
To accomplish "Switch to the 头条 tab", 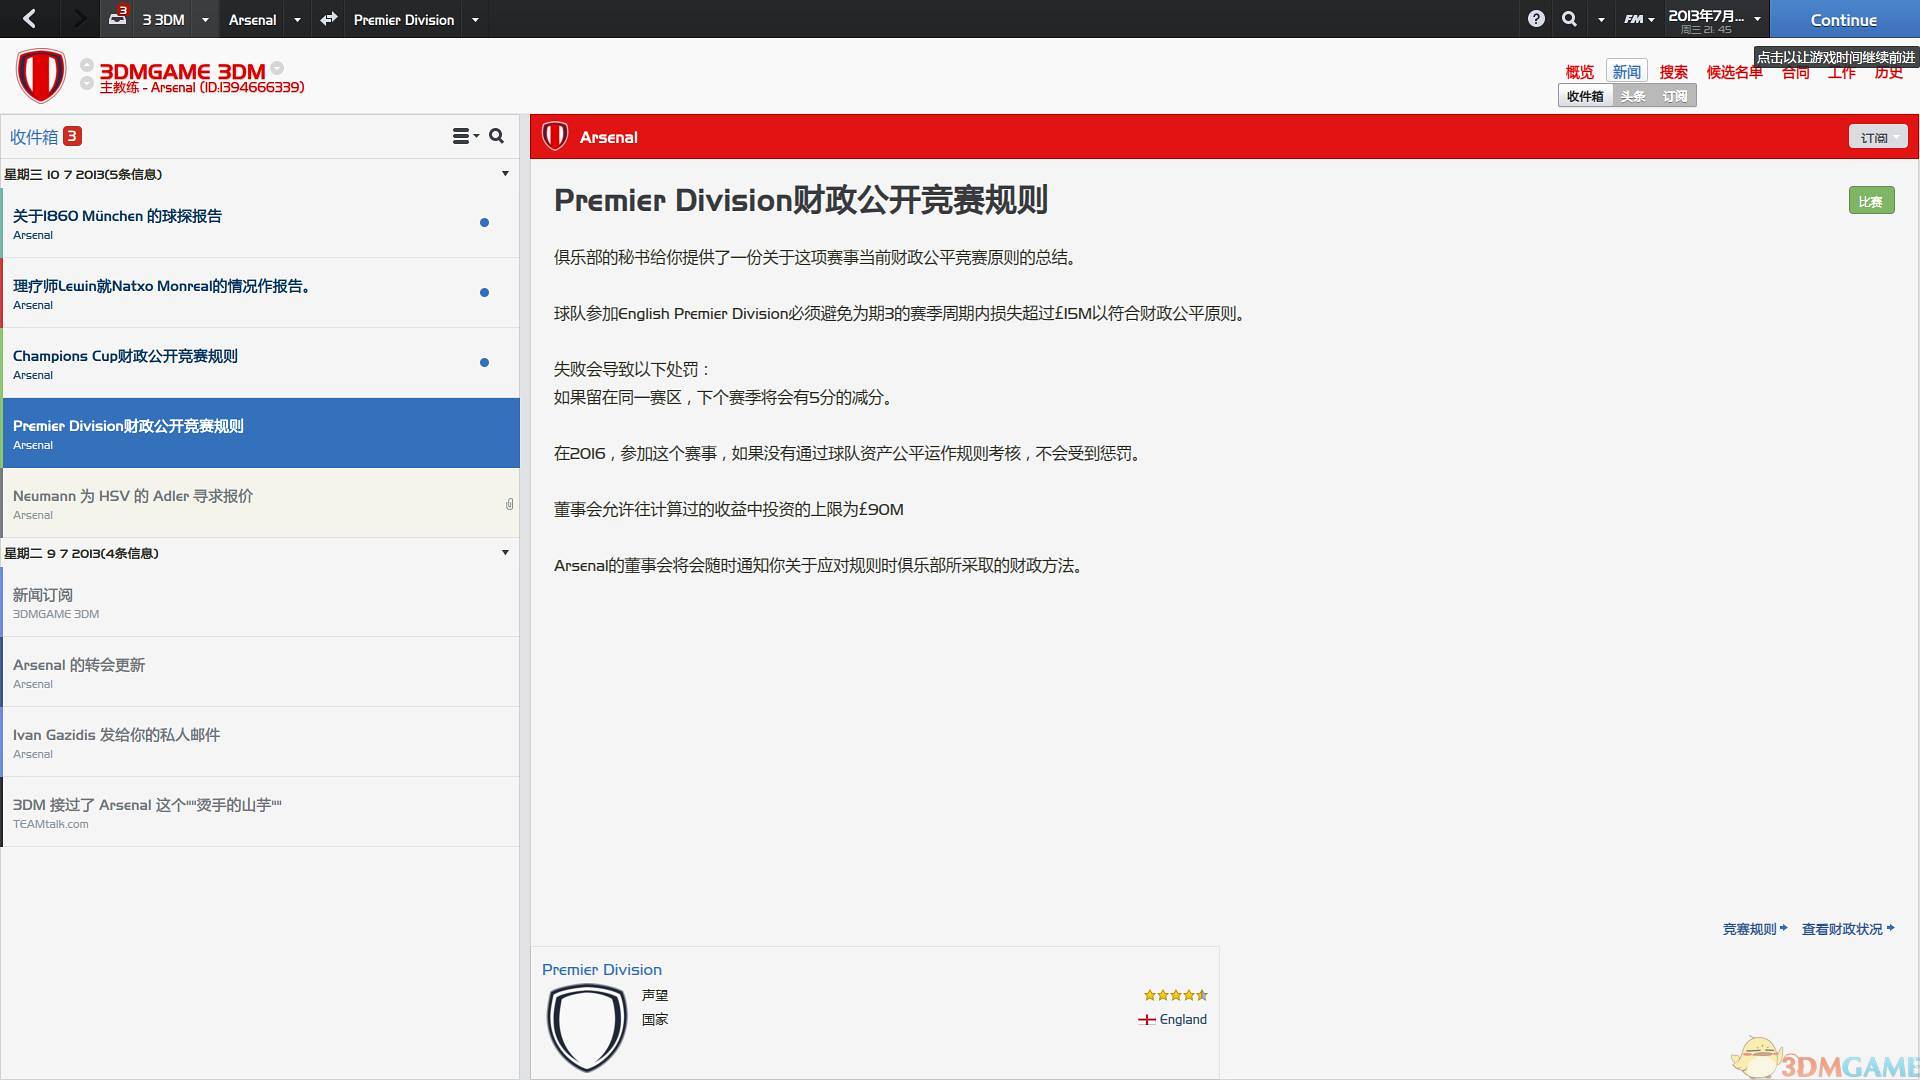I will (1634, 96).
